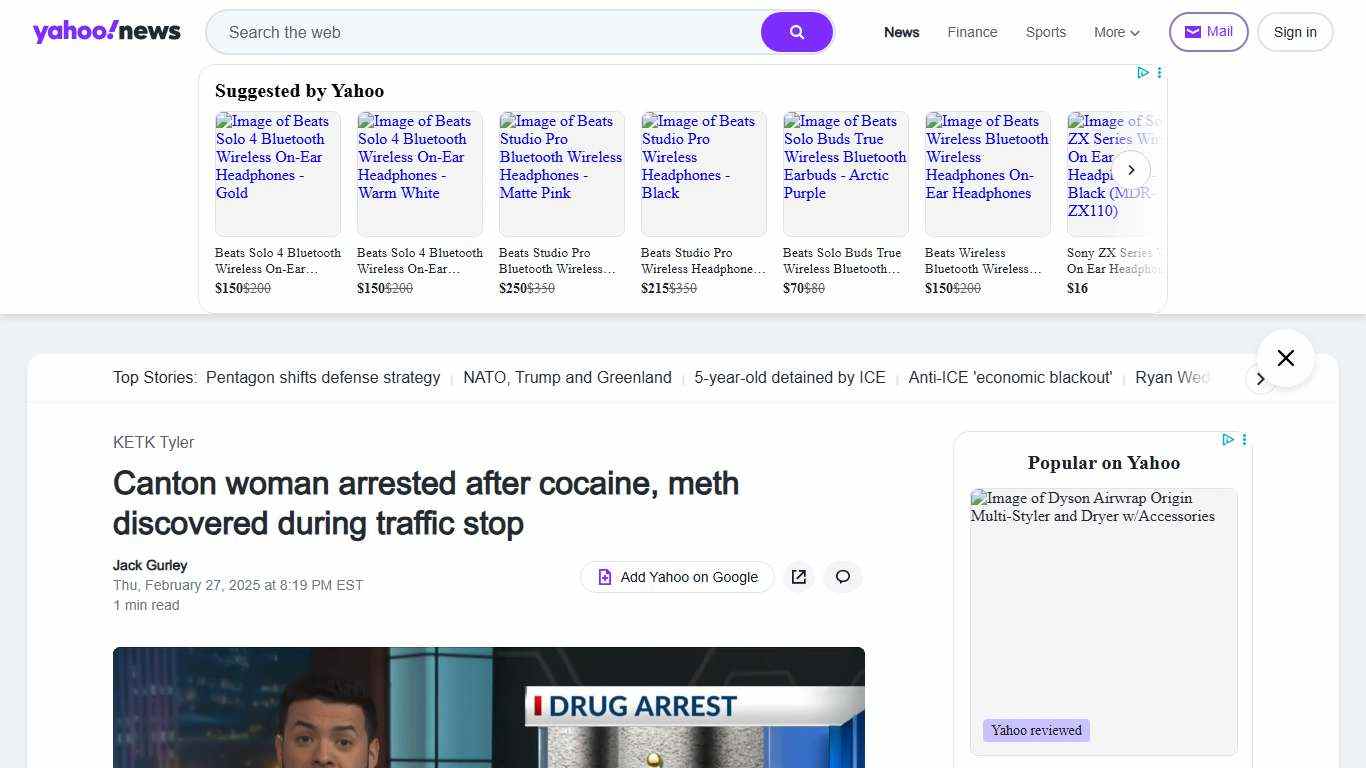Open the ad's three-dot options icon

click(1159, 72)
